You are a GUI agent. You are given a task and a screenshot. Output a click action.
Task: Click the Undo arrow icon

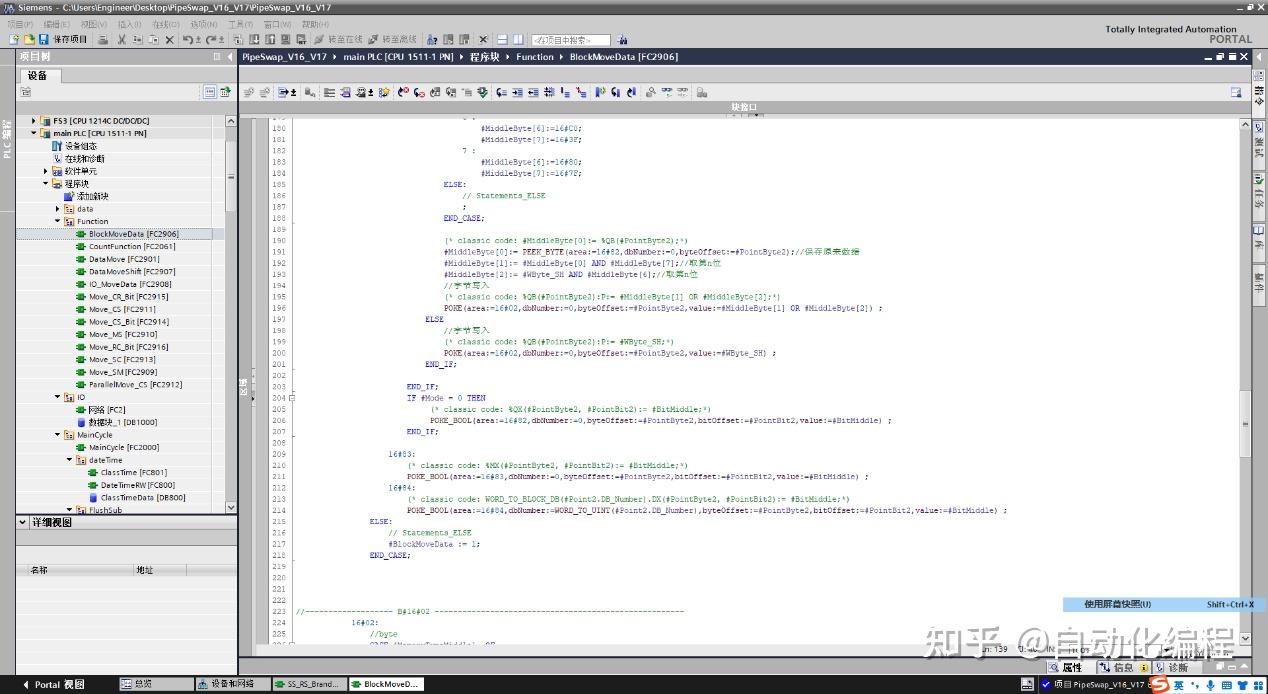[x=187, y=39]
